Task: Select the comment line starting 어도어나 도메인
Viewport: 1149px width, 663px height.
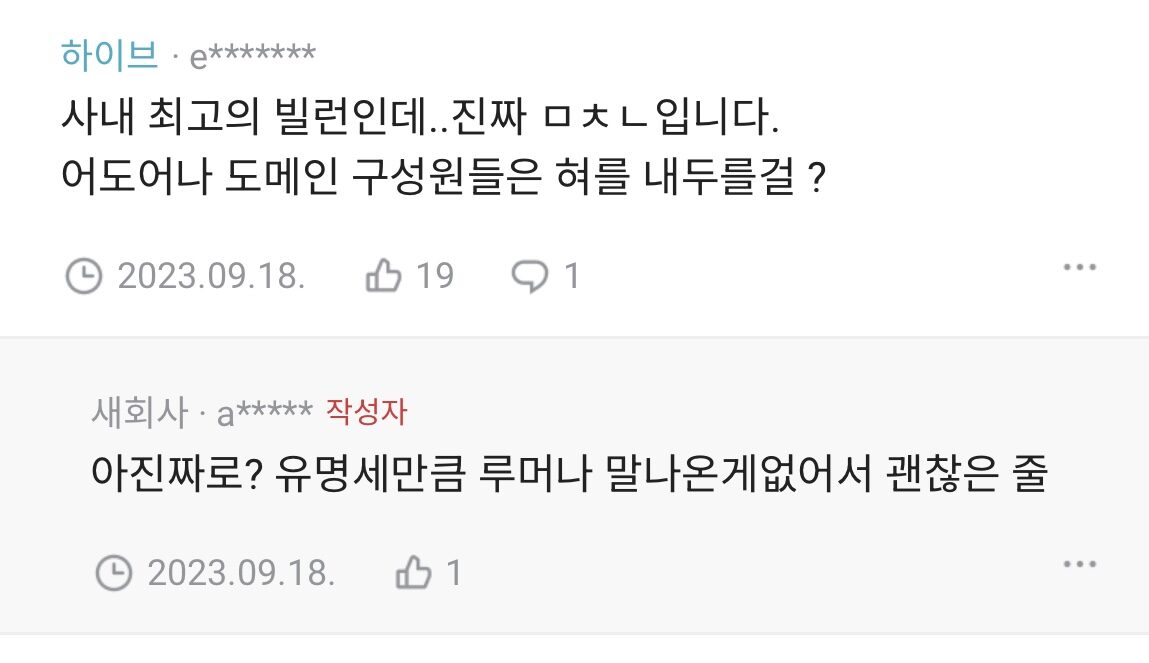Action: click(x=441, y=180)
